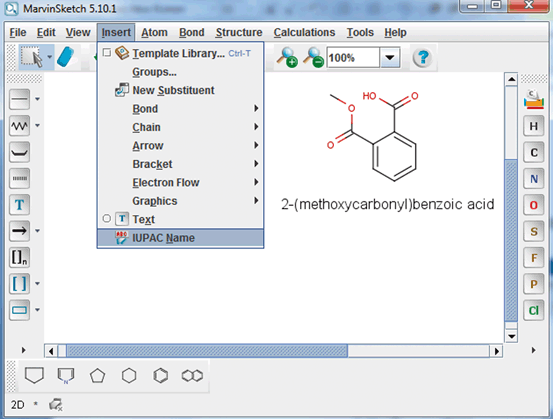Viewport: 553px width, 419px height.
Task: Open the zoom level dropdown arrow
Action: click(390, 57)
